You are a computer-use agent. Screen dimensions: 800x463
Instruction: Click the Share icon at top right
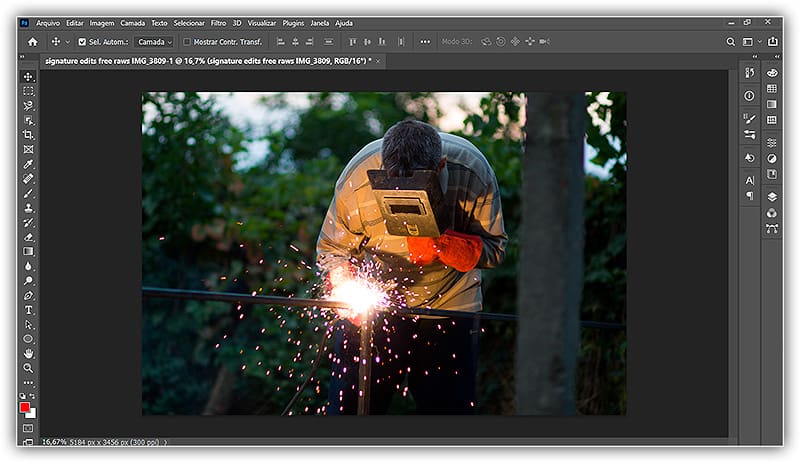[773, 41]
